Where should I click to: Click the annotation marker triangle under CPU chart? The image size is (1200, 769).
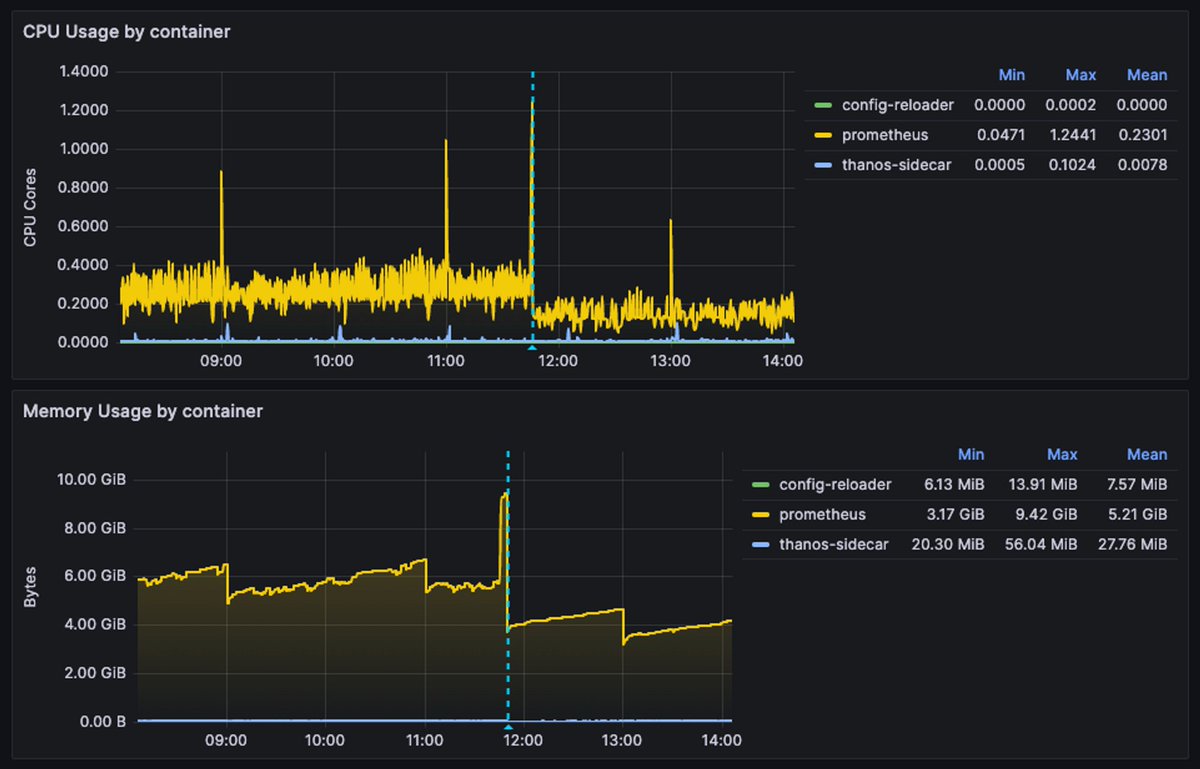tap(532, 347)
